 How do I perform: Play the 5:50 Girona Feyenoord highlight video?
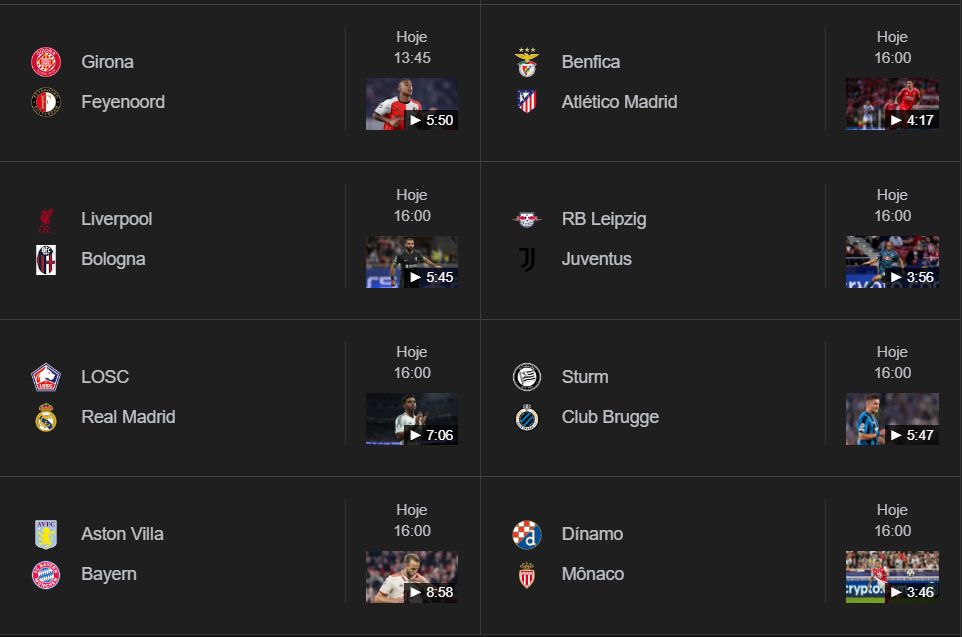(x=412, y=104)
